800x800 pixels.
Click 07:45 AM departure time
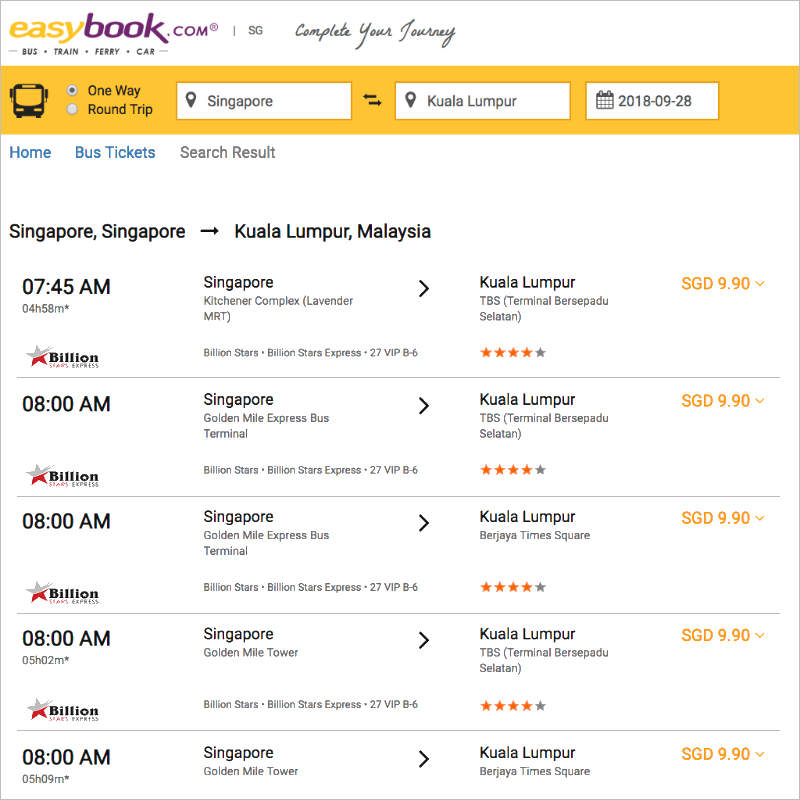(x=66, y=287)
